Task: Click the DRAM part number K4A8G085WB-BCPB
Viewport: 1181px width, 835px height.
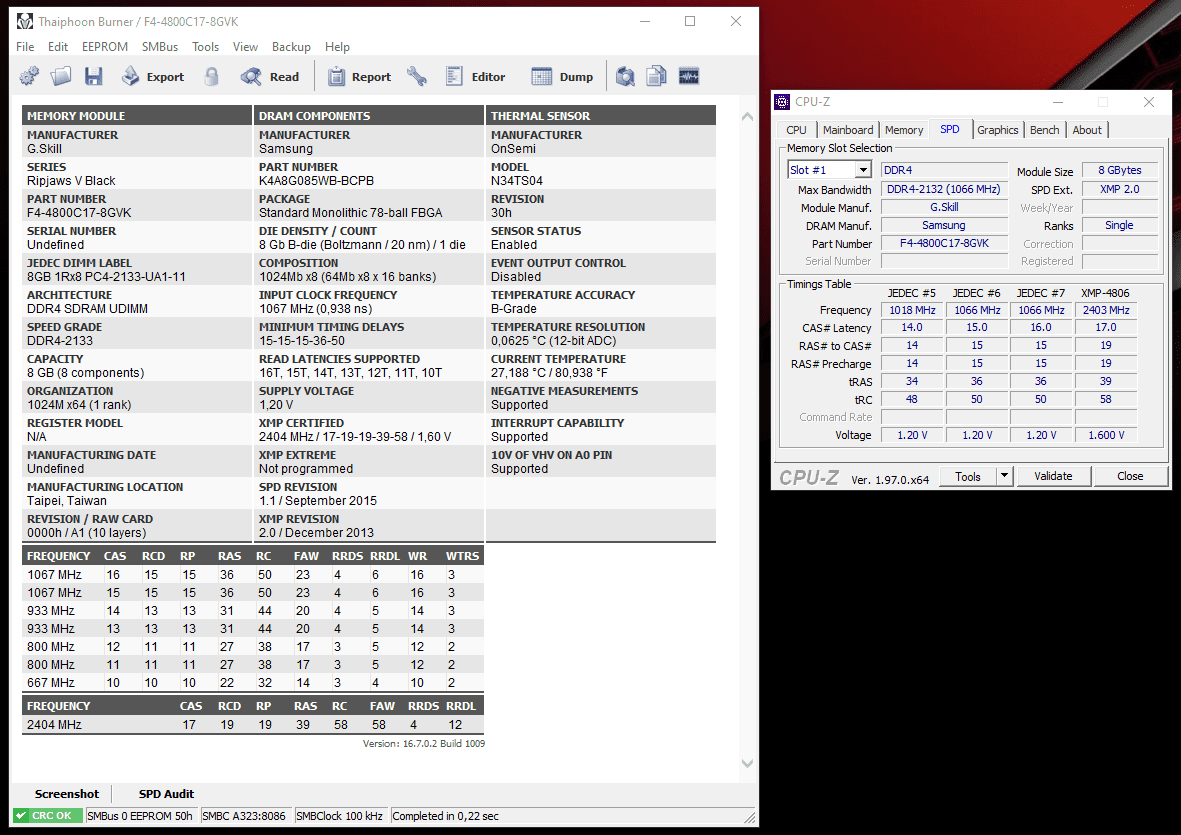Action: click(316, 181)
